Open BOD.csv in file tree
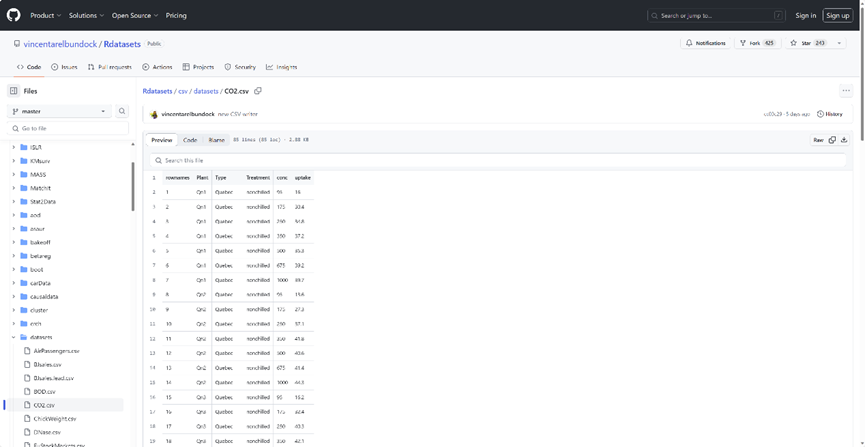 point(45,391)
